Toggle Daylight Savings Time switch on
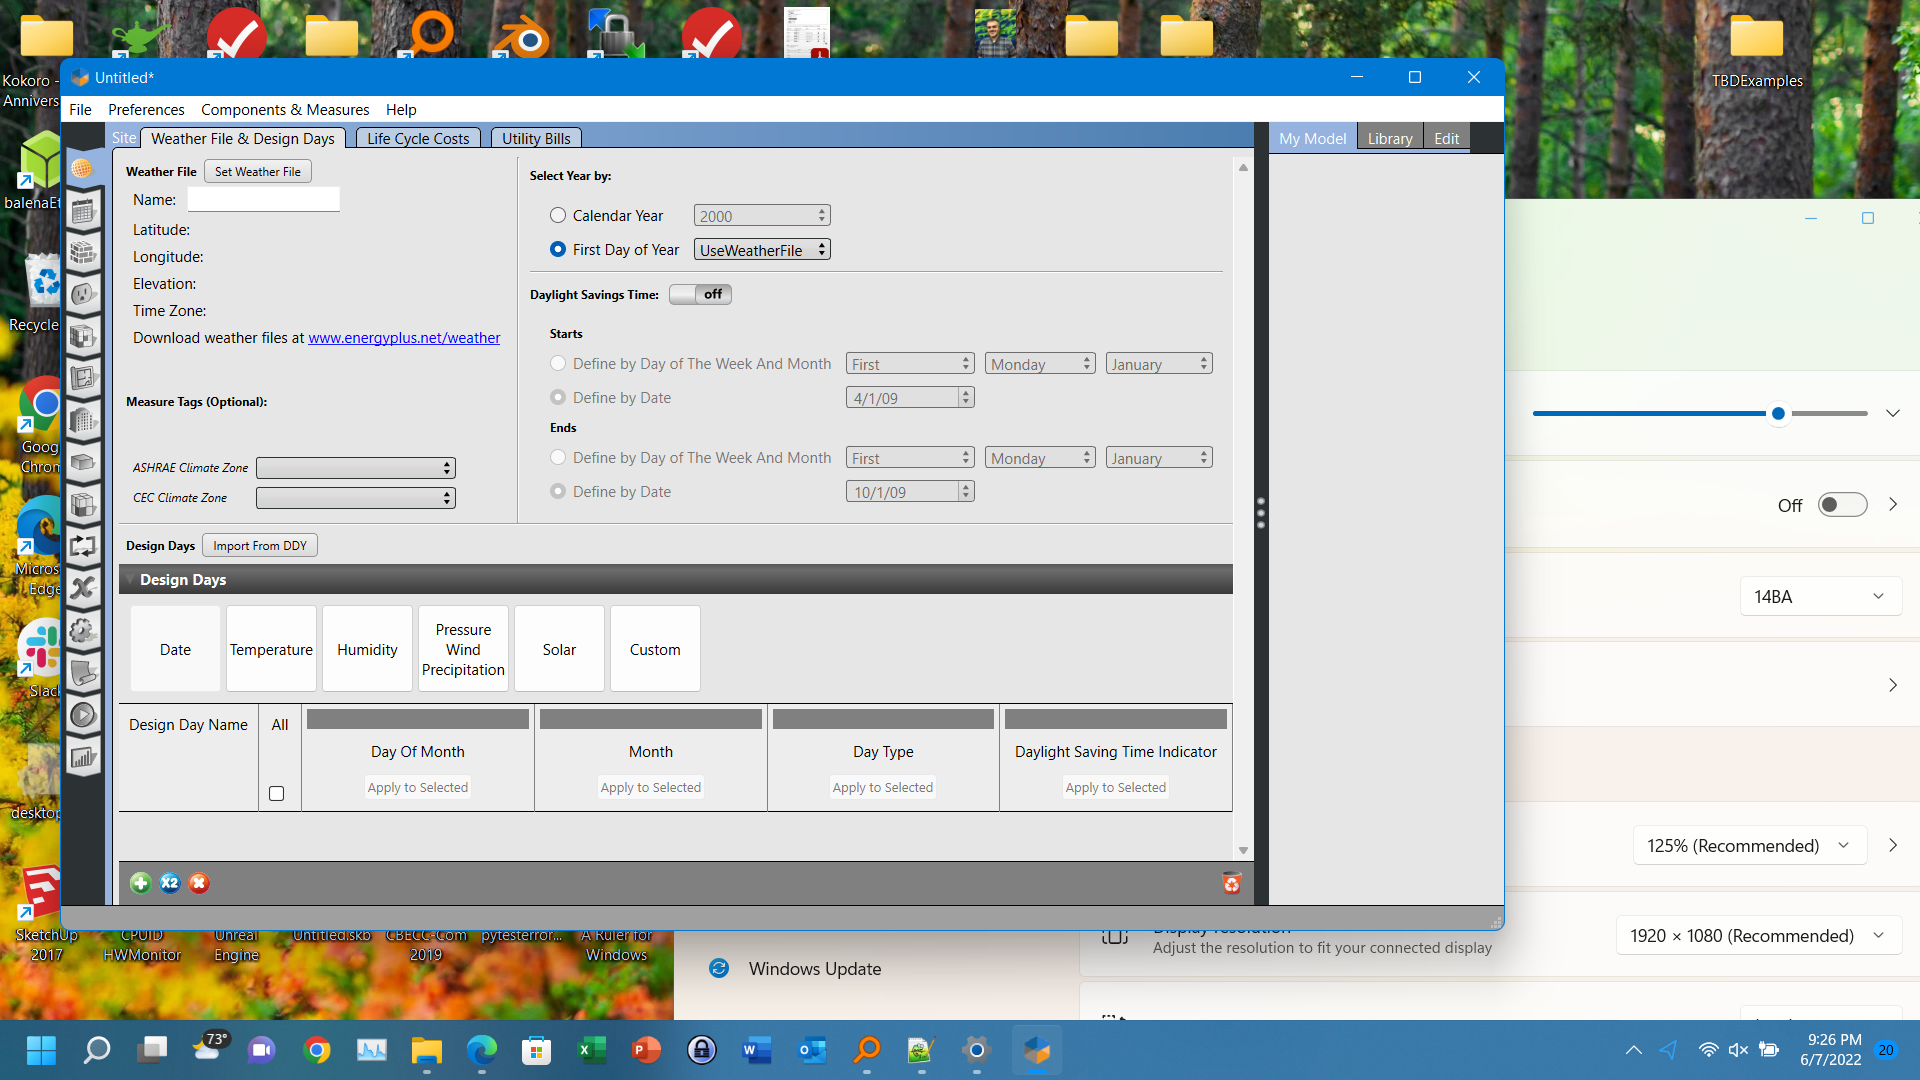Image resolution: width=1920 pixels, height=1080 pixels. pyautogui.click(x=700, y=294)
